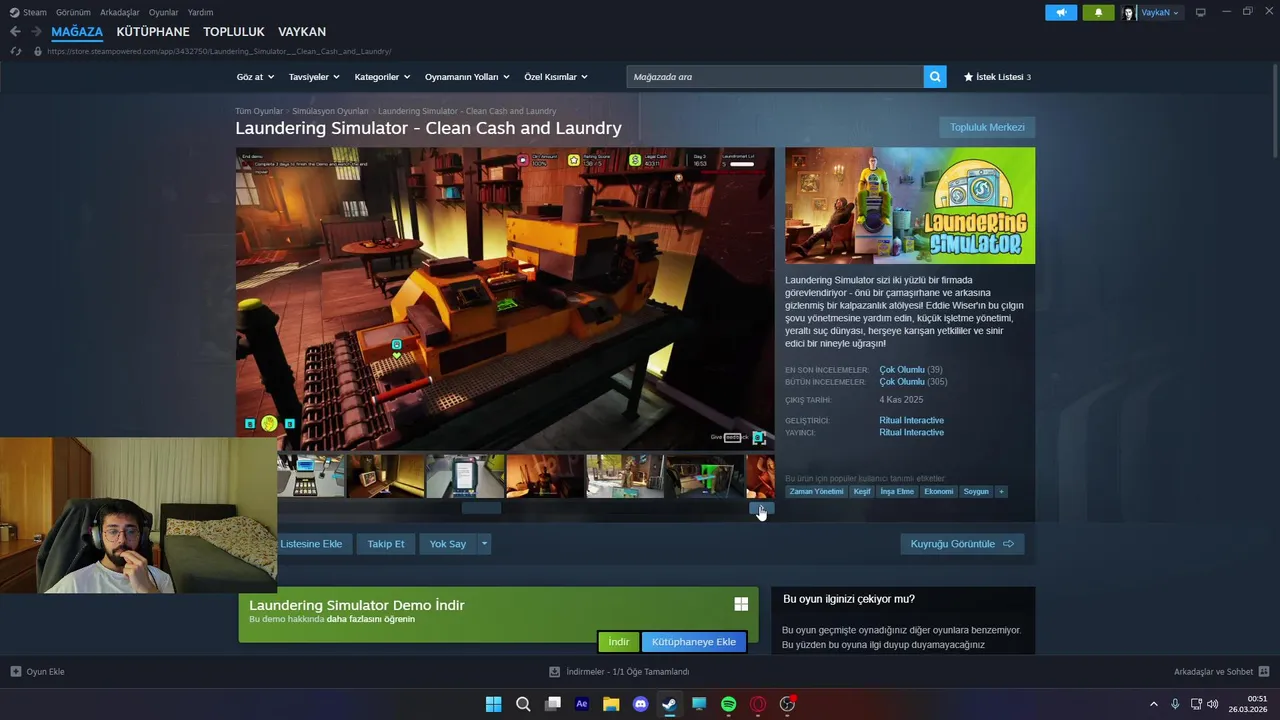Click the Soygun tag
Viewport: 1280px width, 720px height.
point(976,491)
